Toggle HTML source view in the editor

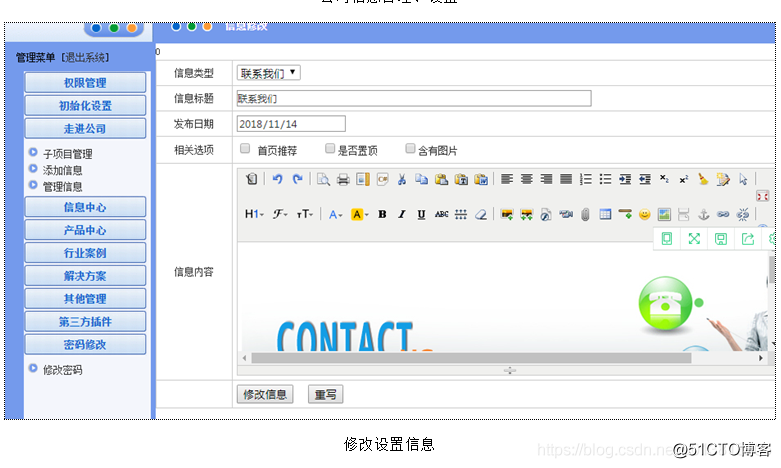(252, 179)
